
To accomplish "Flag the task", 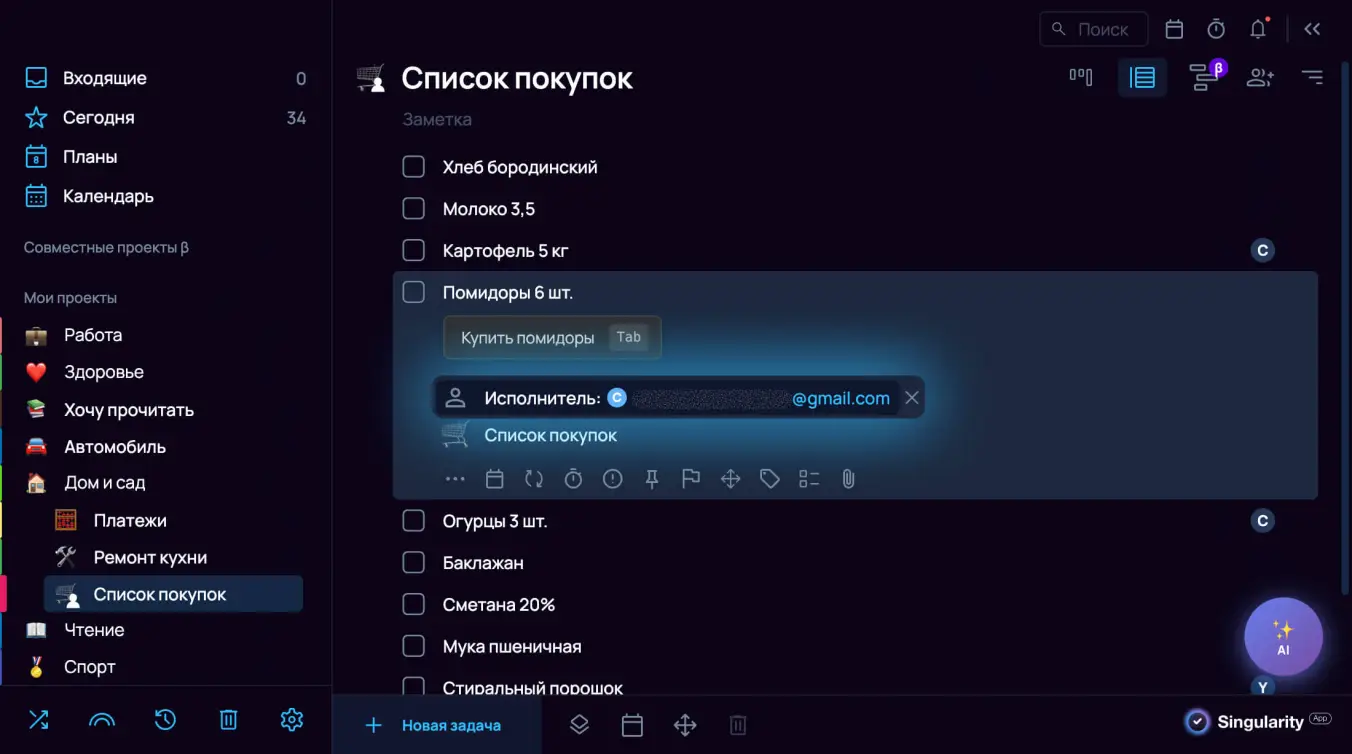I will (x=691, y=479).
